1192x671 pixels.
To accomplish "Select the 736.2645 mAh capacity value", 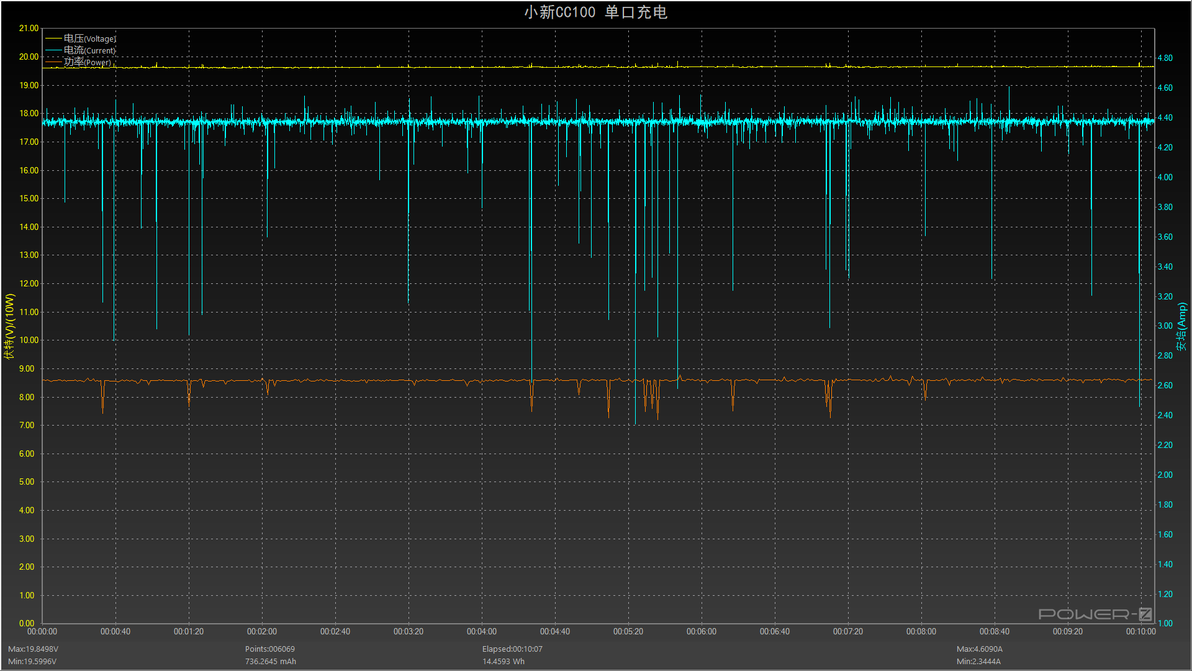I will (x=271, y=661).
